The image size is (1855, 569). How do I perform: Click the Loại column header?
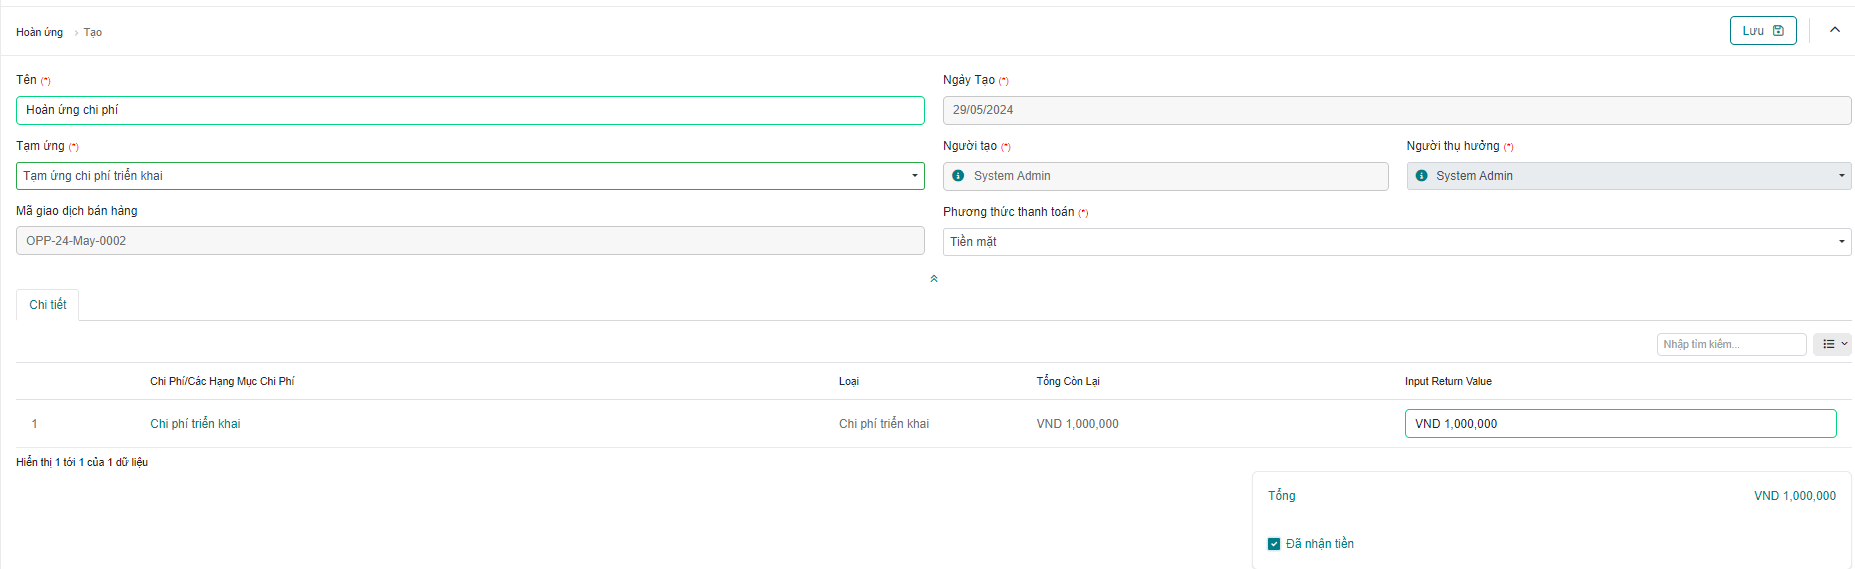pyautogui.click(x=849, y=381)
